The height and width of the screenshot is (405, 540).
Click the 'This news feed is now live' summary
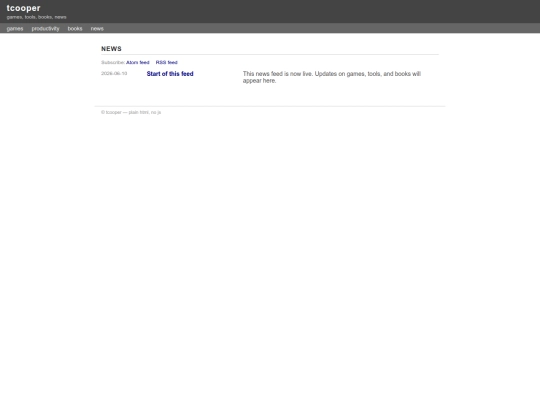[332, 77]
